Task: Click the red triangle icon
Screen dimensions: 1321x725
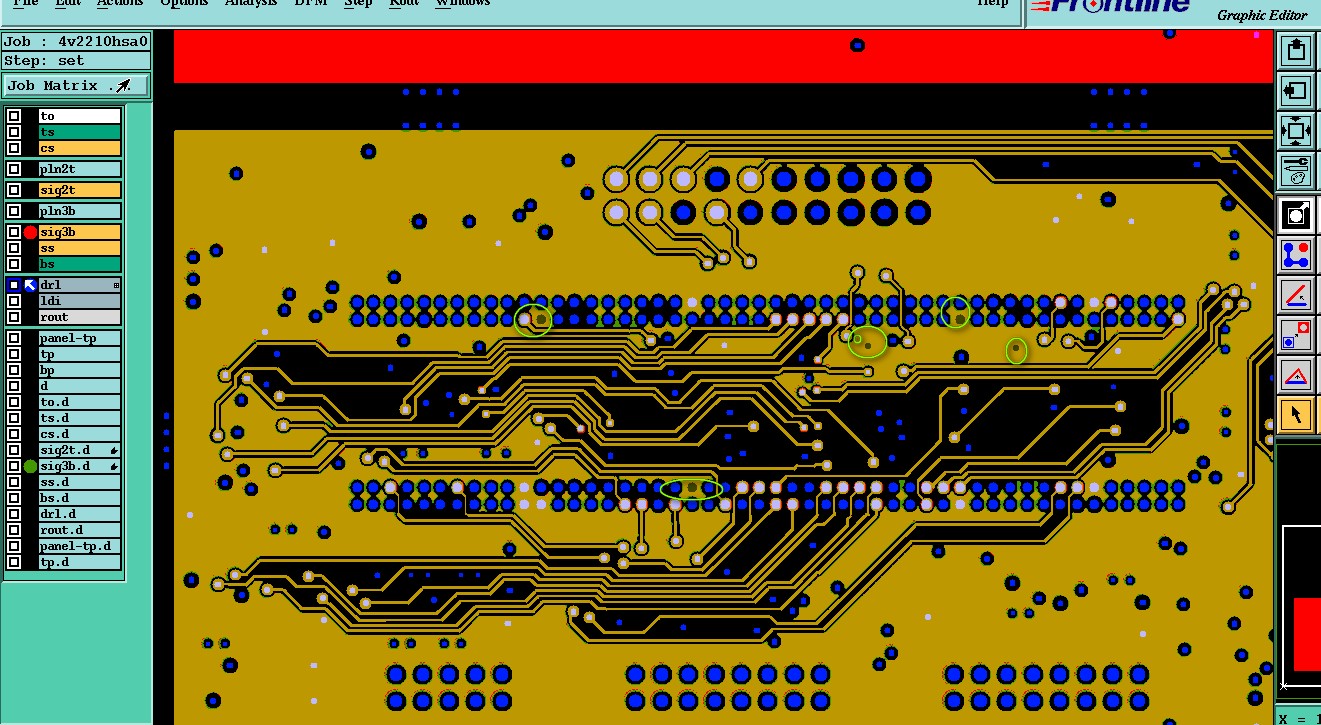Action: pos(1296,375)
